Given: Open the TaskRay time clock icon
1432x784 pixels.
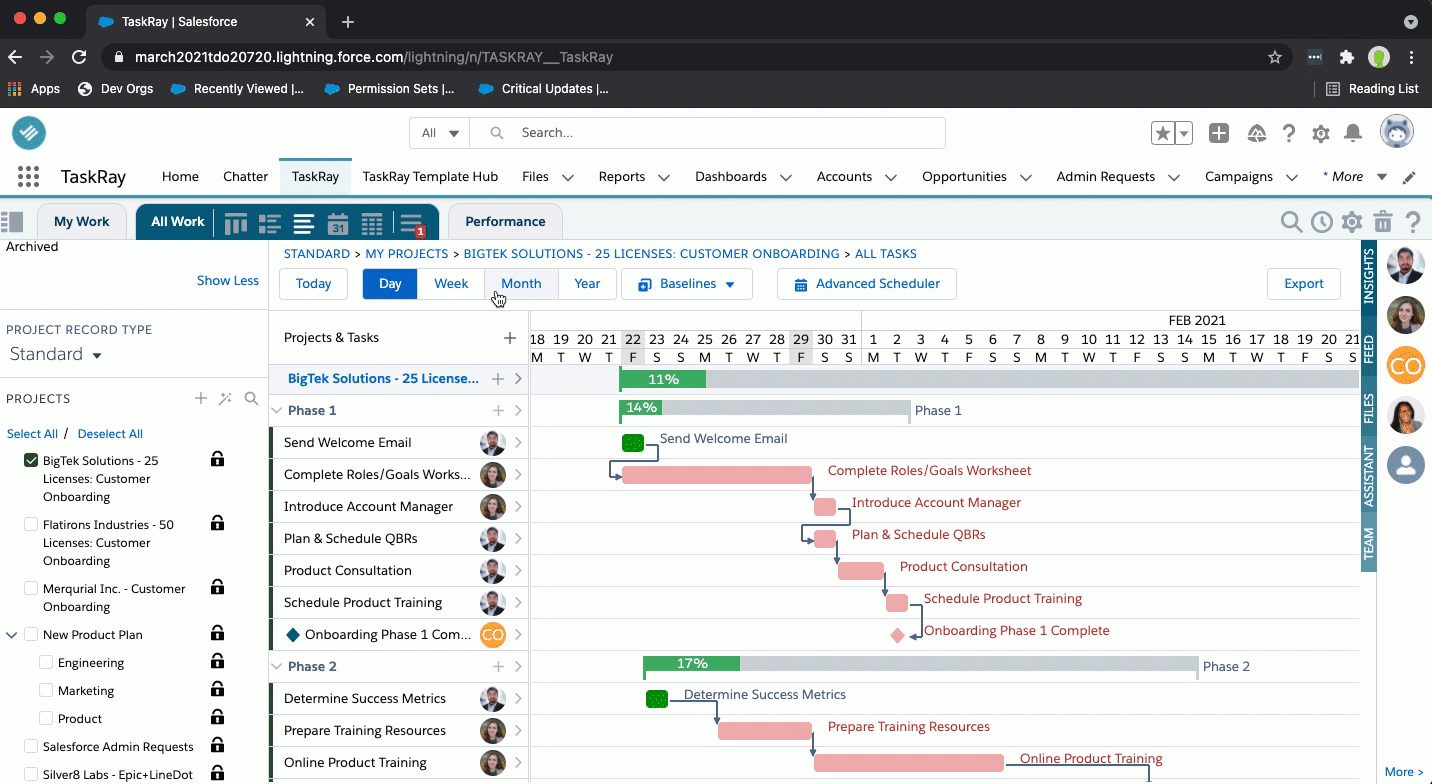Looking at the screenshot, I should coord(1322,222).
